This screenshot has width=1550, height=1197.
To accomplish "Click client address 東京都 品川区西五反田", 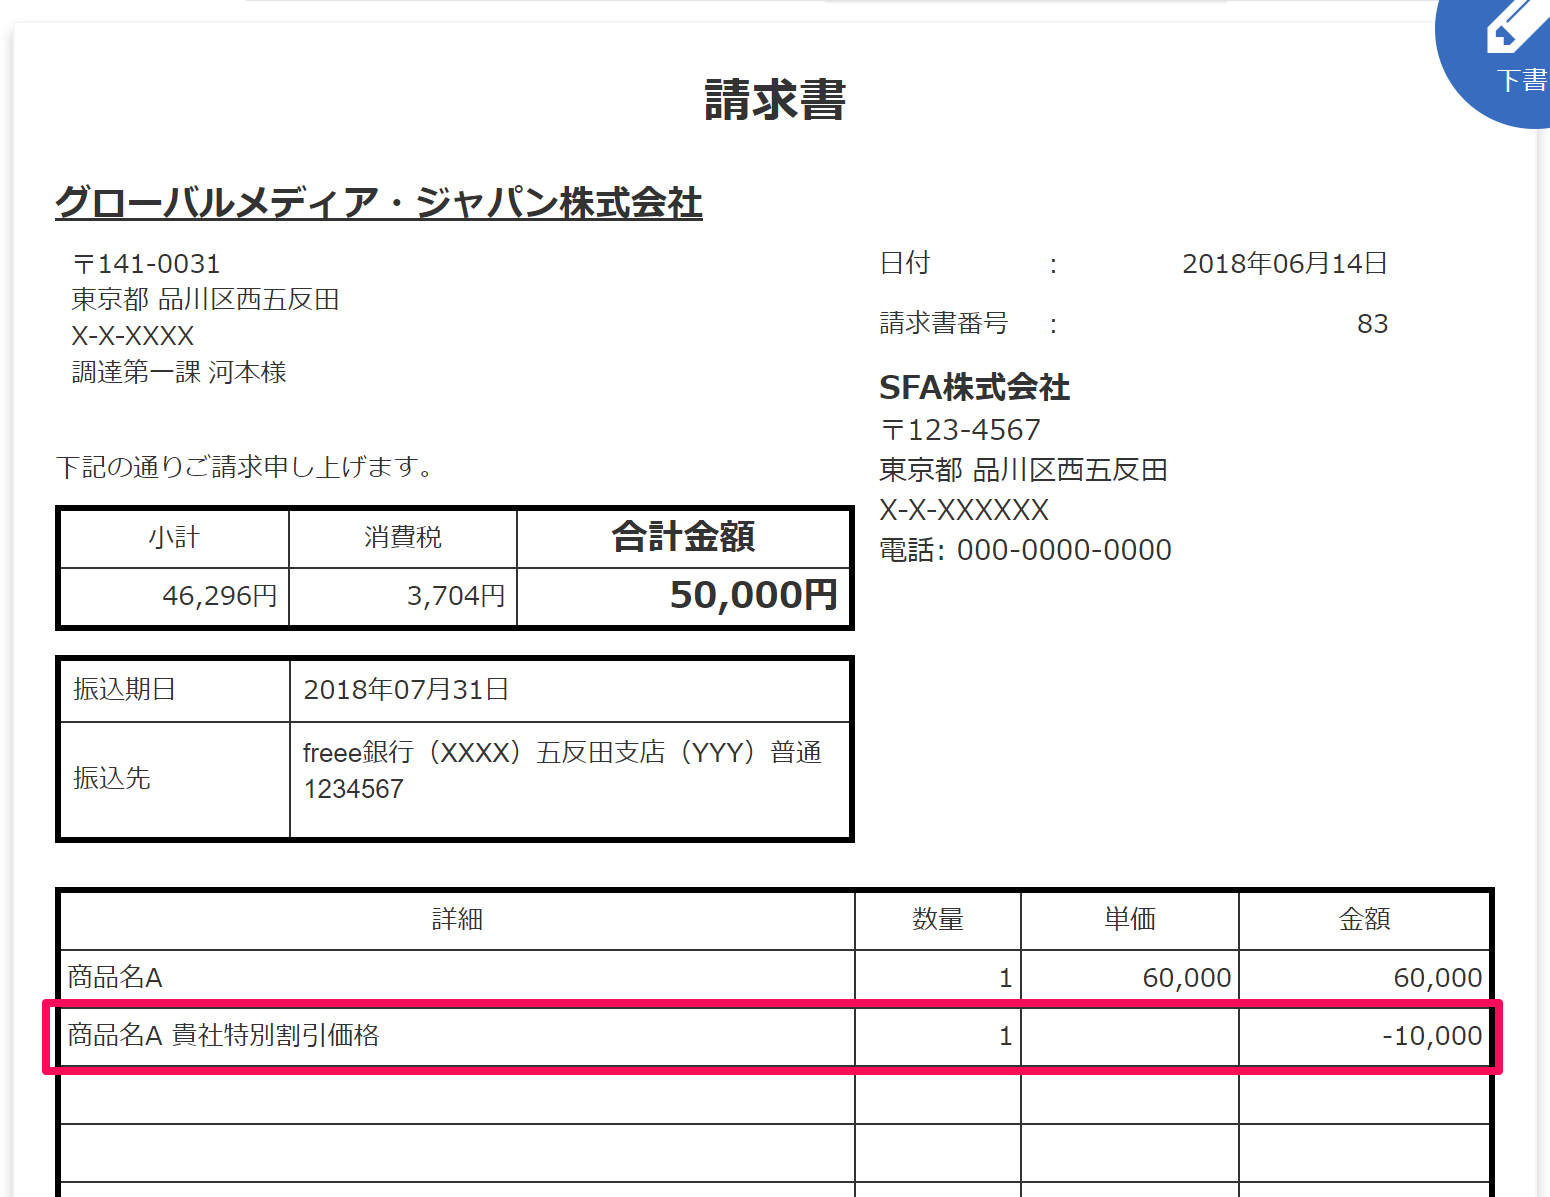I will [205, 300].
